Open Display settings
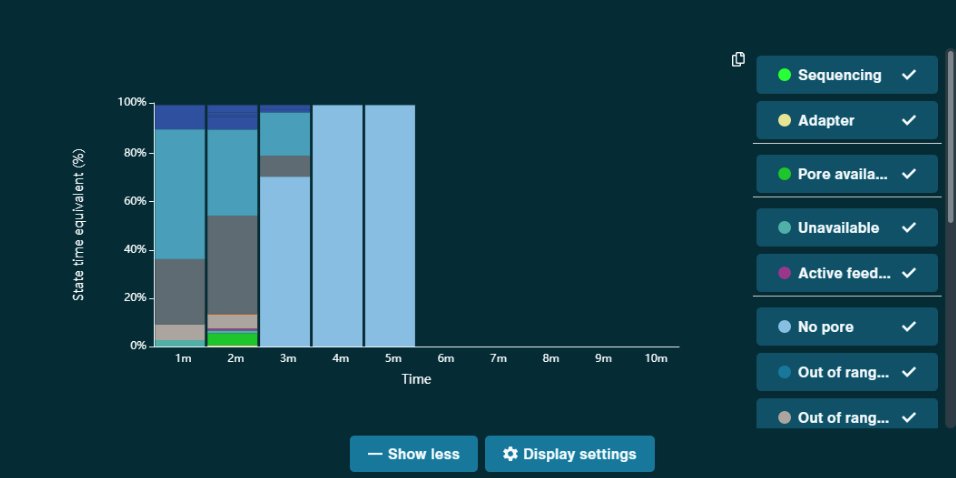This screenshot has height=478, width=956. (569, 454)
